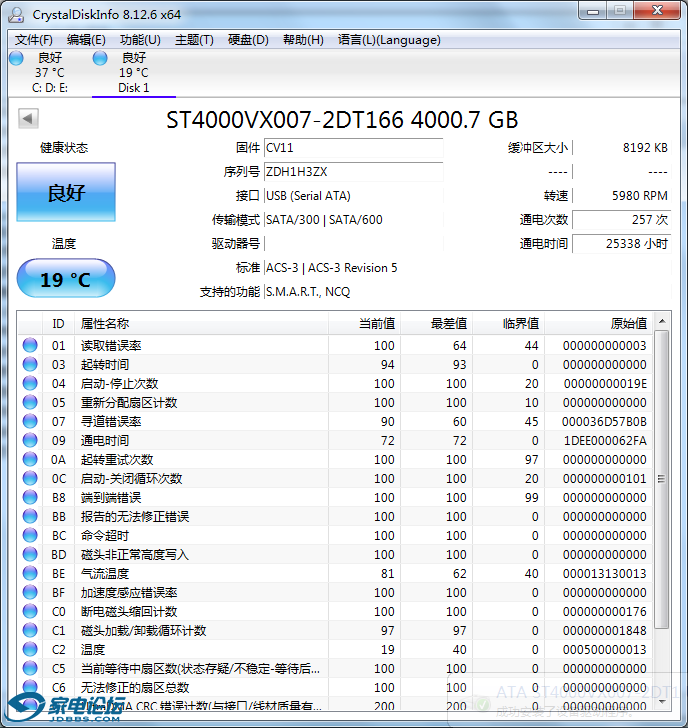The image size is (688, 728).
Task: Click the 最差值 column header
Action: (x=436, y=324)
